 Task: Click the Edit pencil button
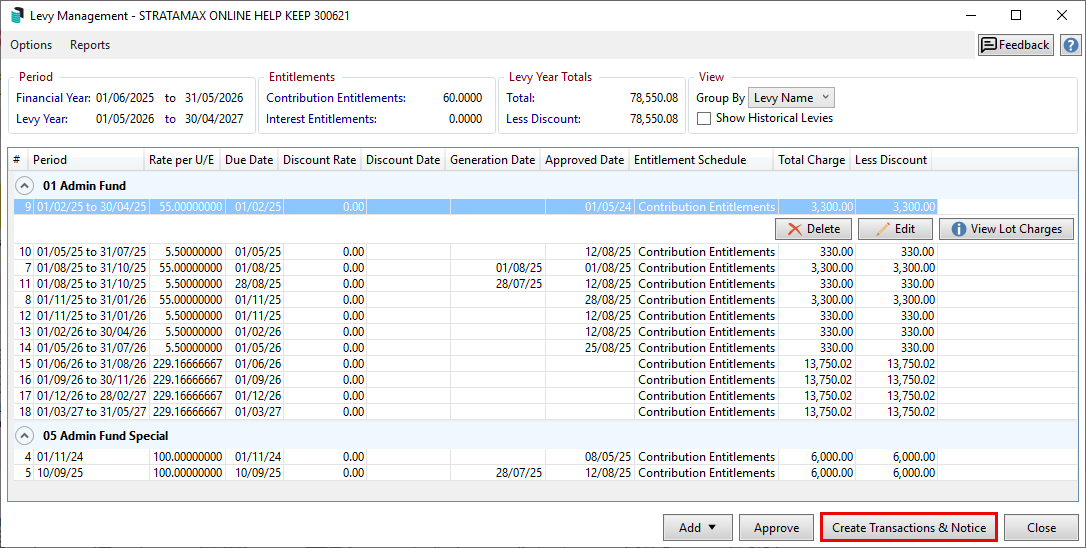tap(895, 229)
